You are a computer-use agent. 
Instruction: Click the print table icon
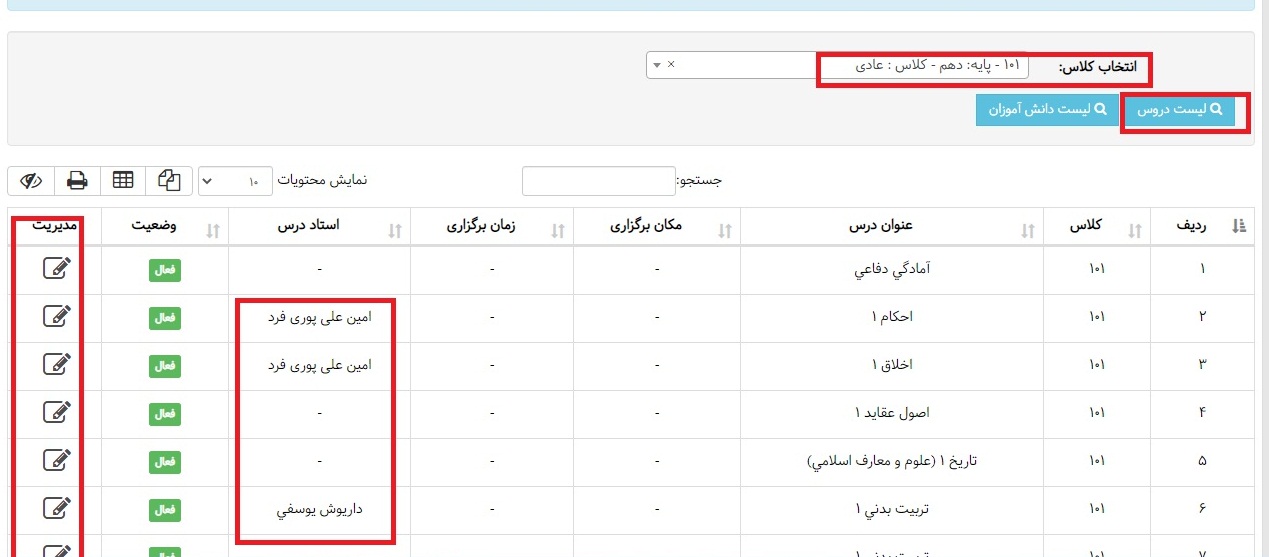(x=77, y=181)
